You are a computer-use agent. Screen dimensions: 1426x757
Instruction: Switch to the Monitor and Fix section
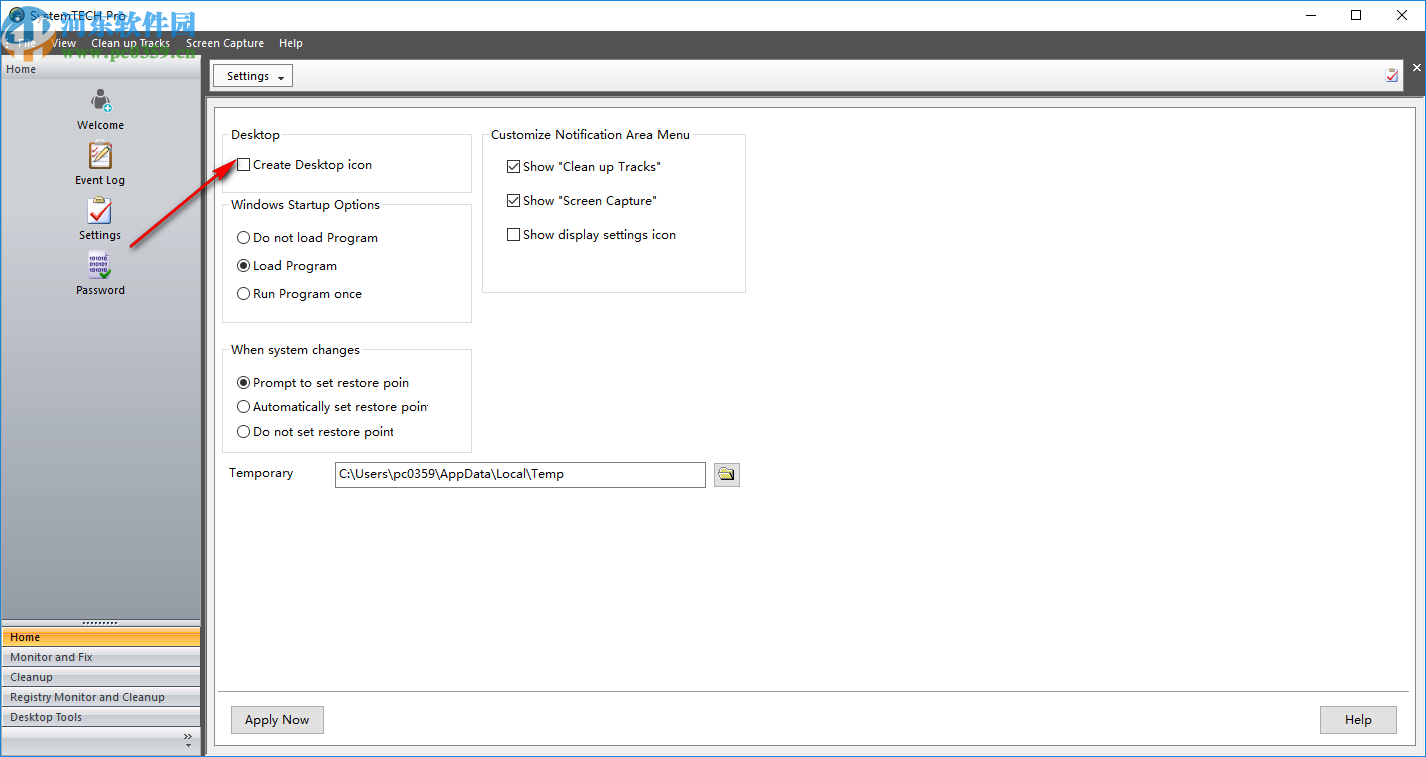point(100,657)
